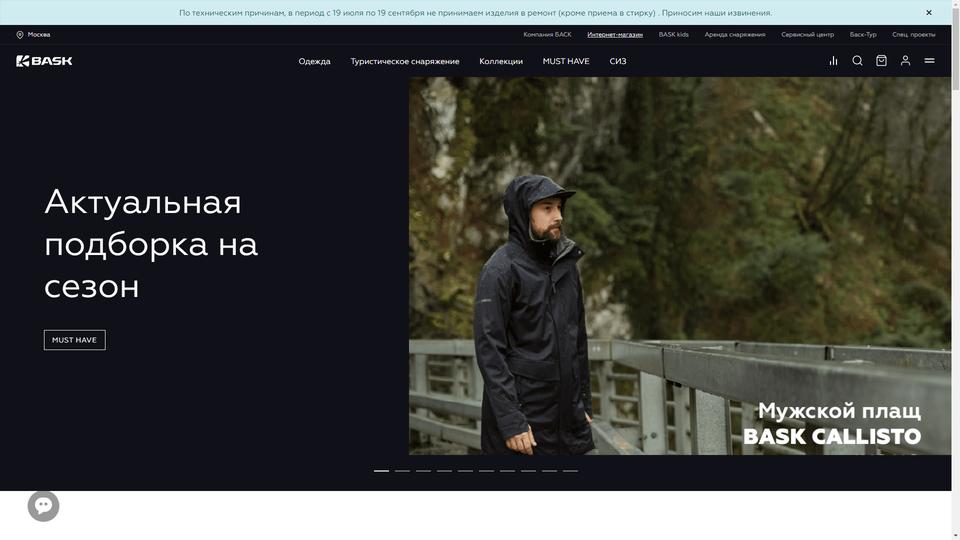Open the СИЗ menu item

tap(618, 61)
